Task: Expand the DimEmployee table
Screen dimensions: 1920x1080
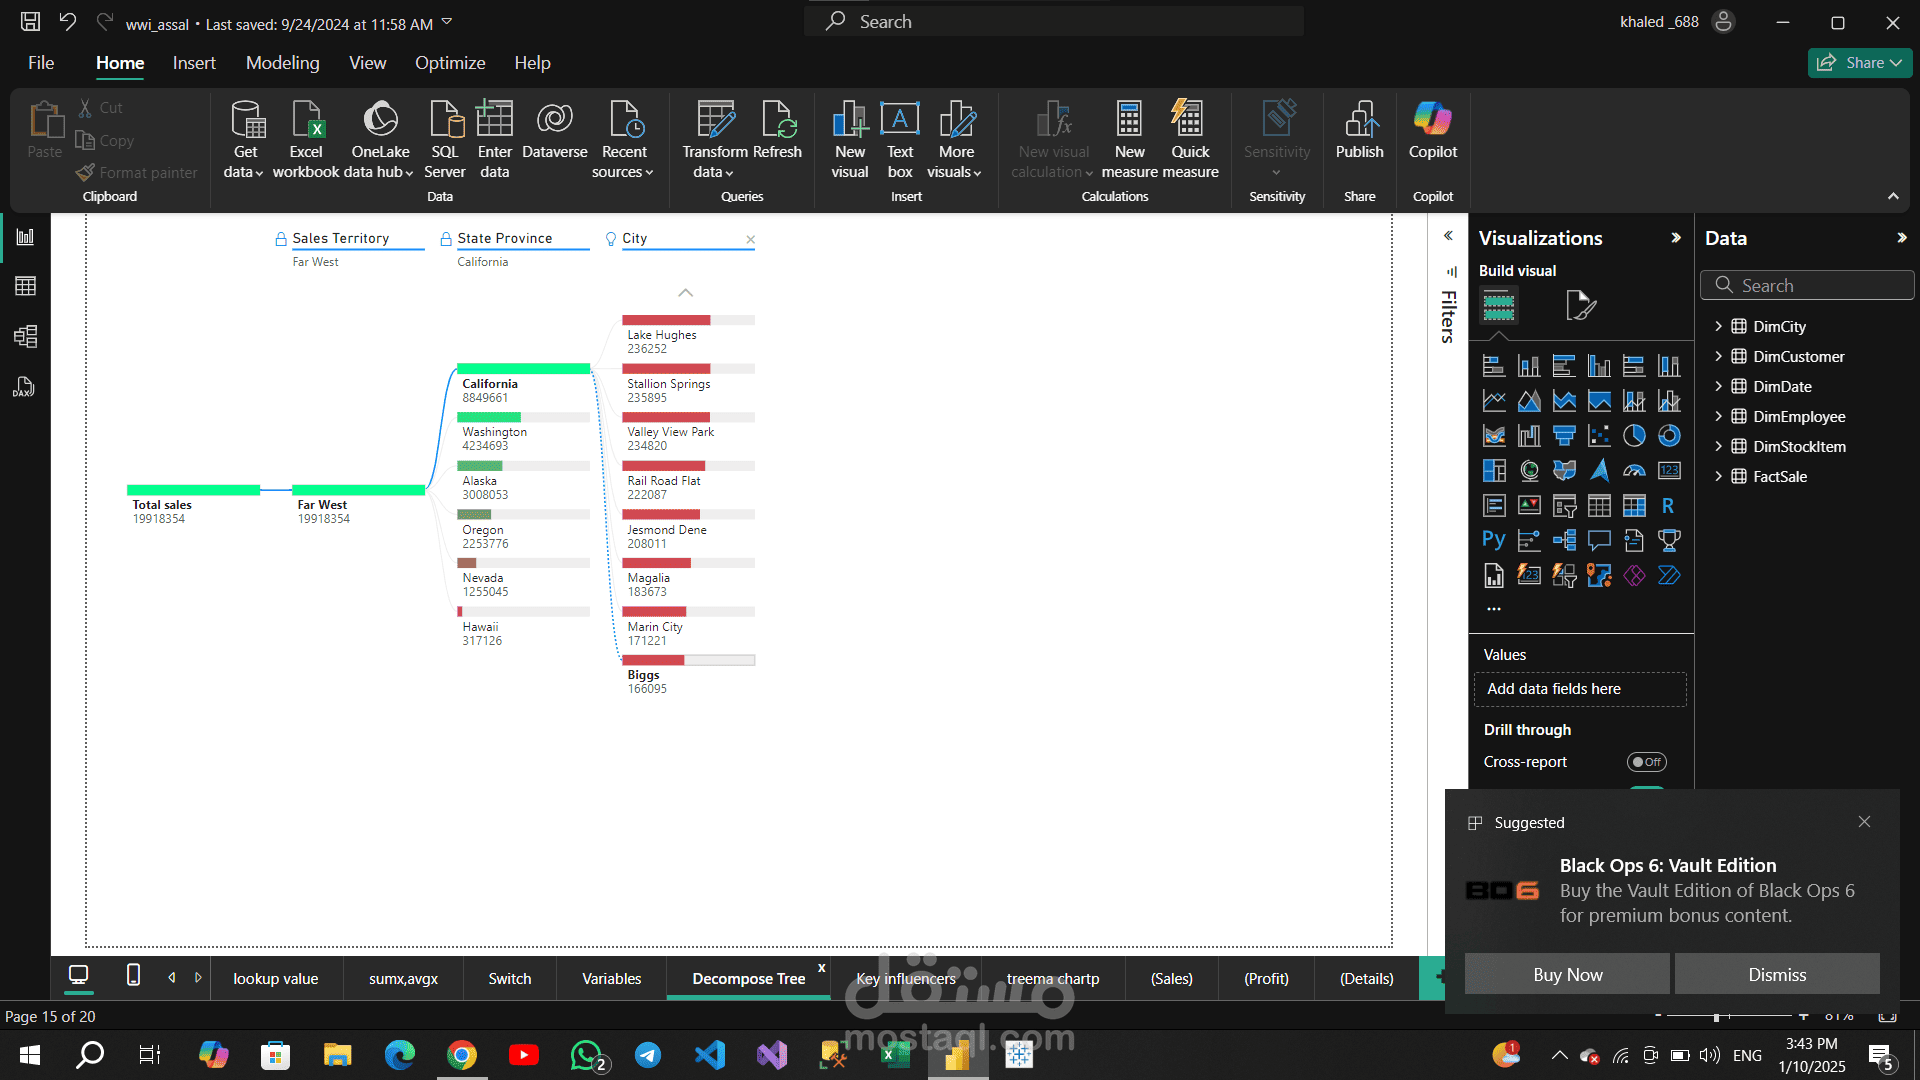Action: [x=1718, y=417]
